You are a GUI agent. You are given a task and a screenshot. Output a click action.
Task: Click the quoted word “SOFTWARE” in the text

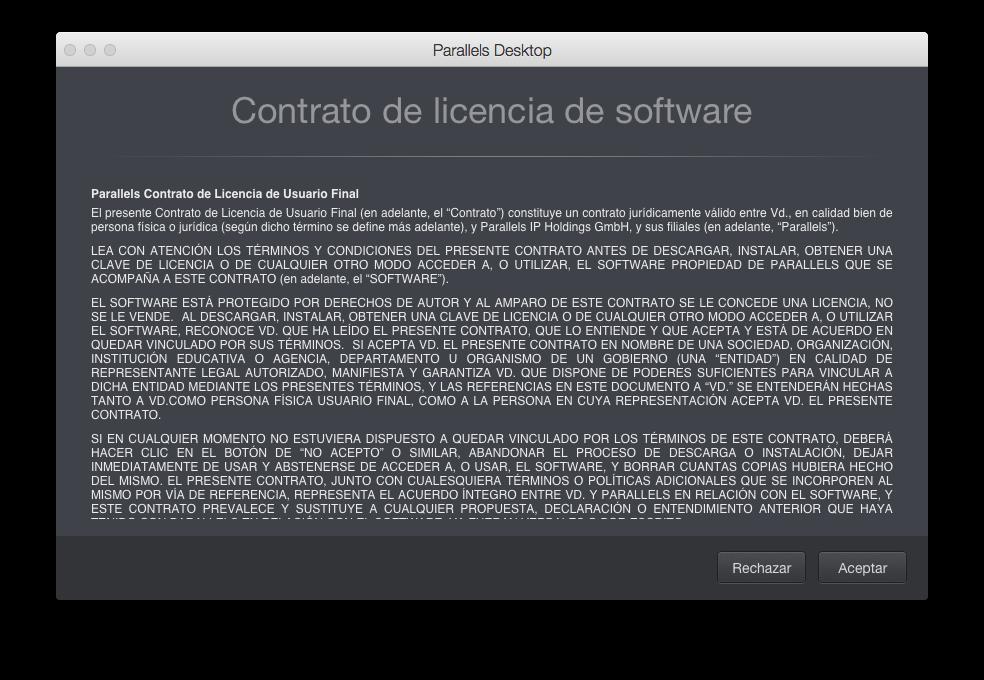pos(404,279)
